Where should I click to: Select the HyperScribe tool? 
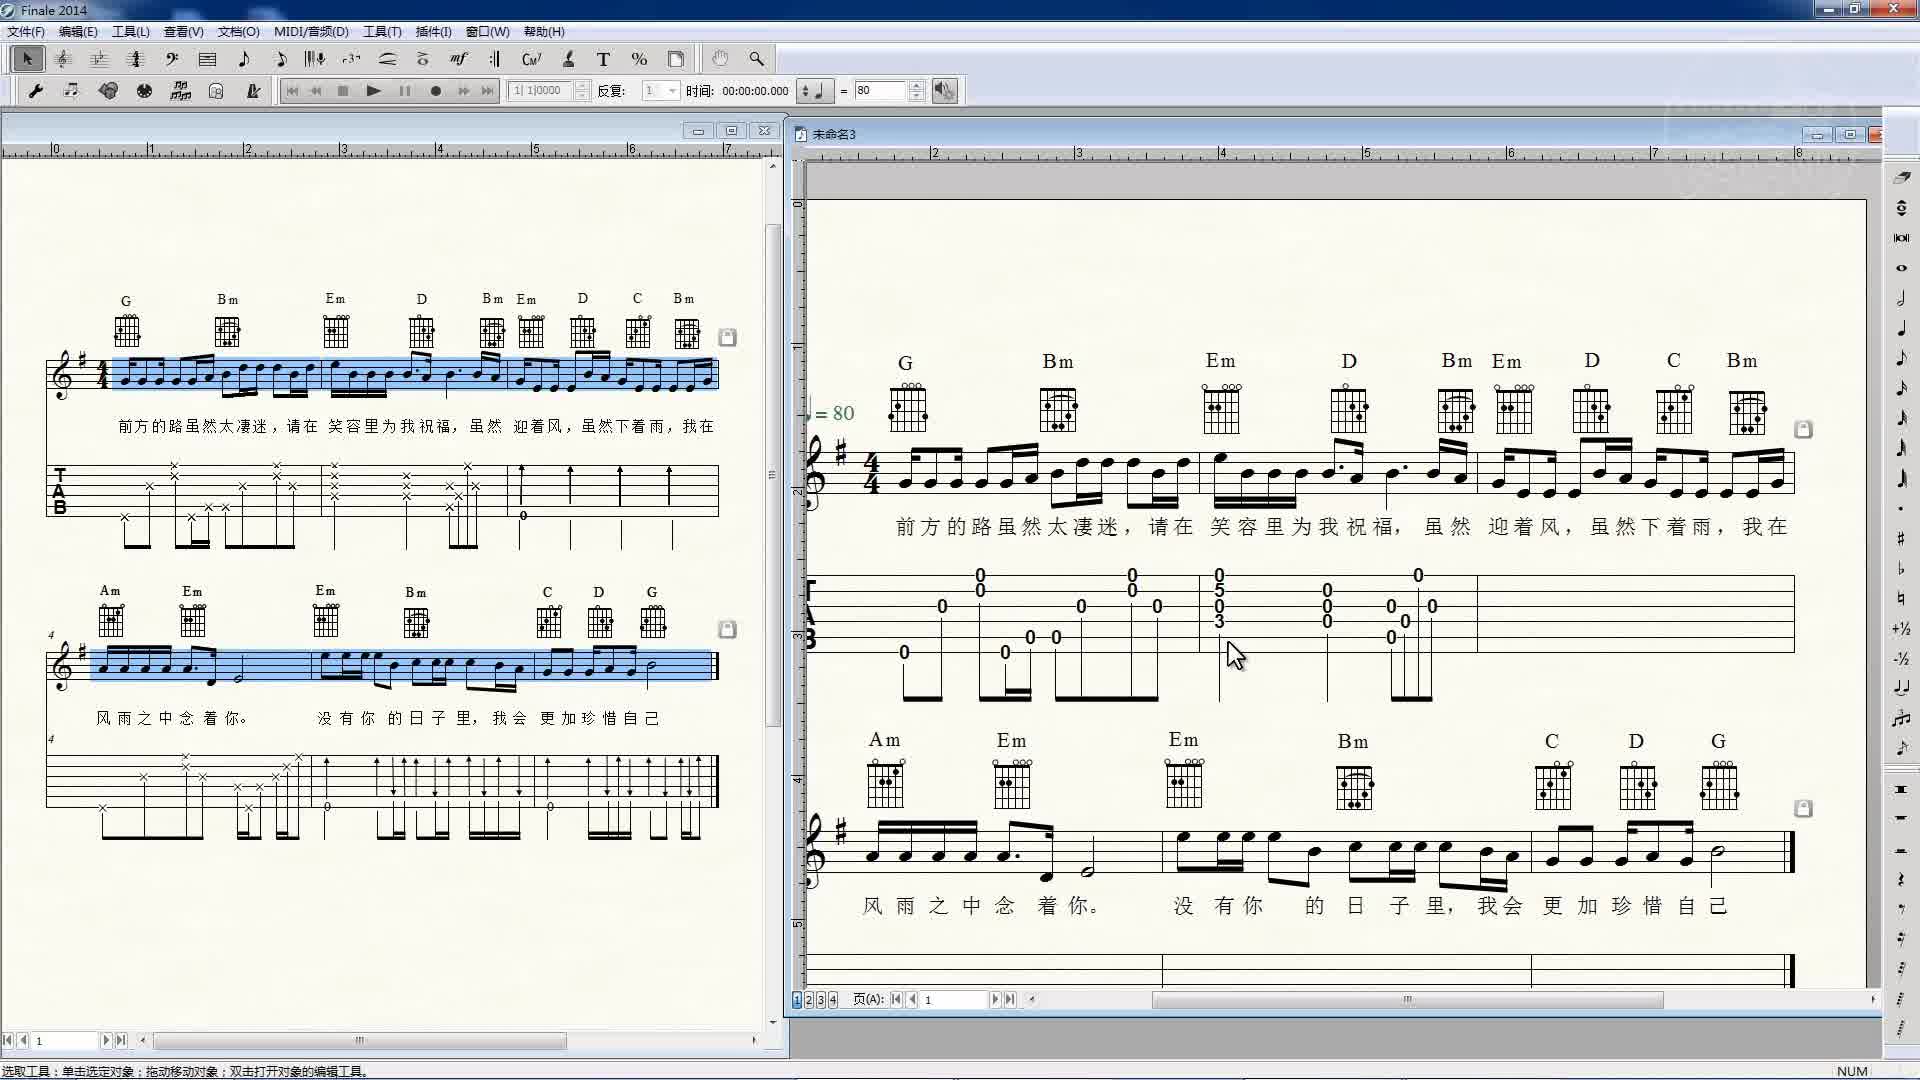(x=315, y=59)
